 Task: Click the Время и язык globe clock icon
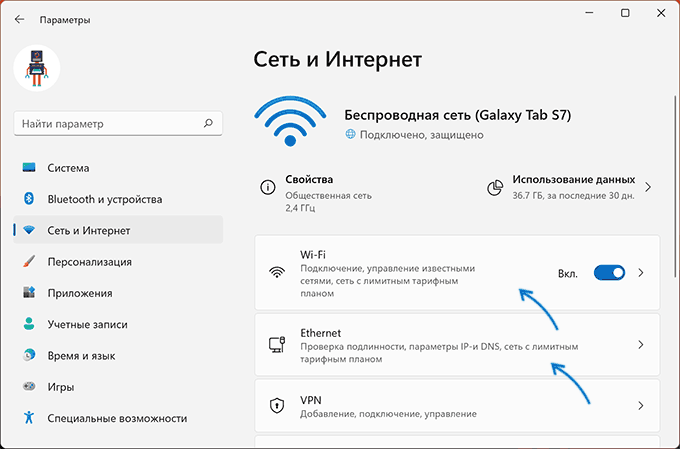(29, 355)
